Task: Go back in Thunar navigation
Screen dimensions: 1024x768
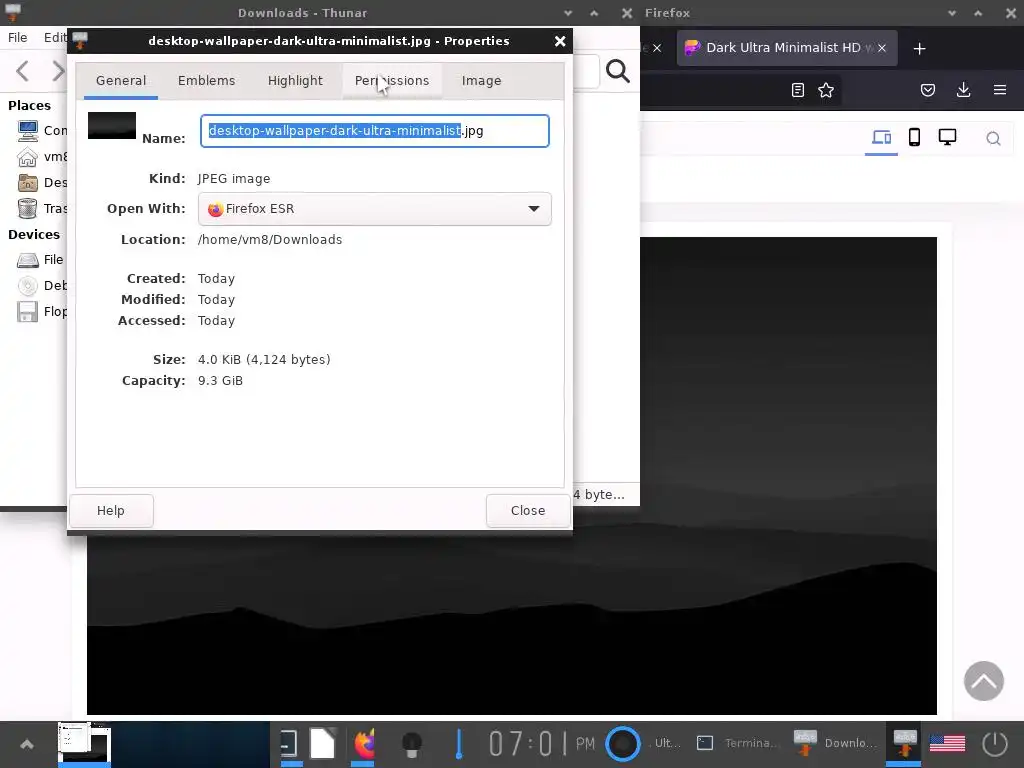Action: coord(22,71)
